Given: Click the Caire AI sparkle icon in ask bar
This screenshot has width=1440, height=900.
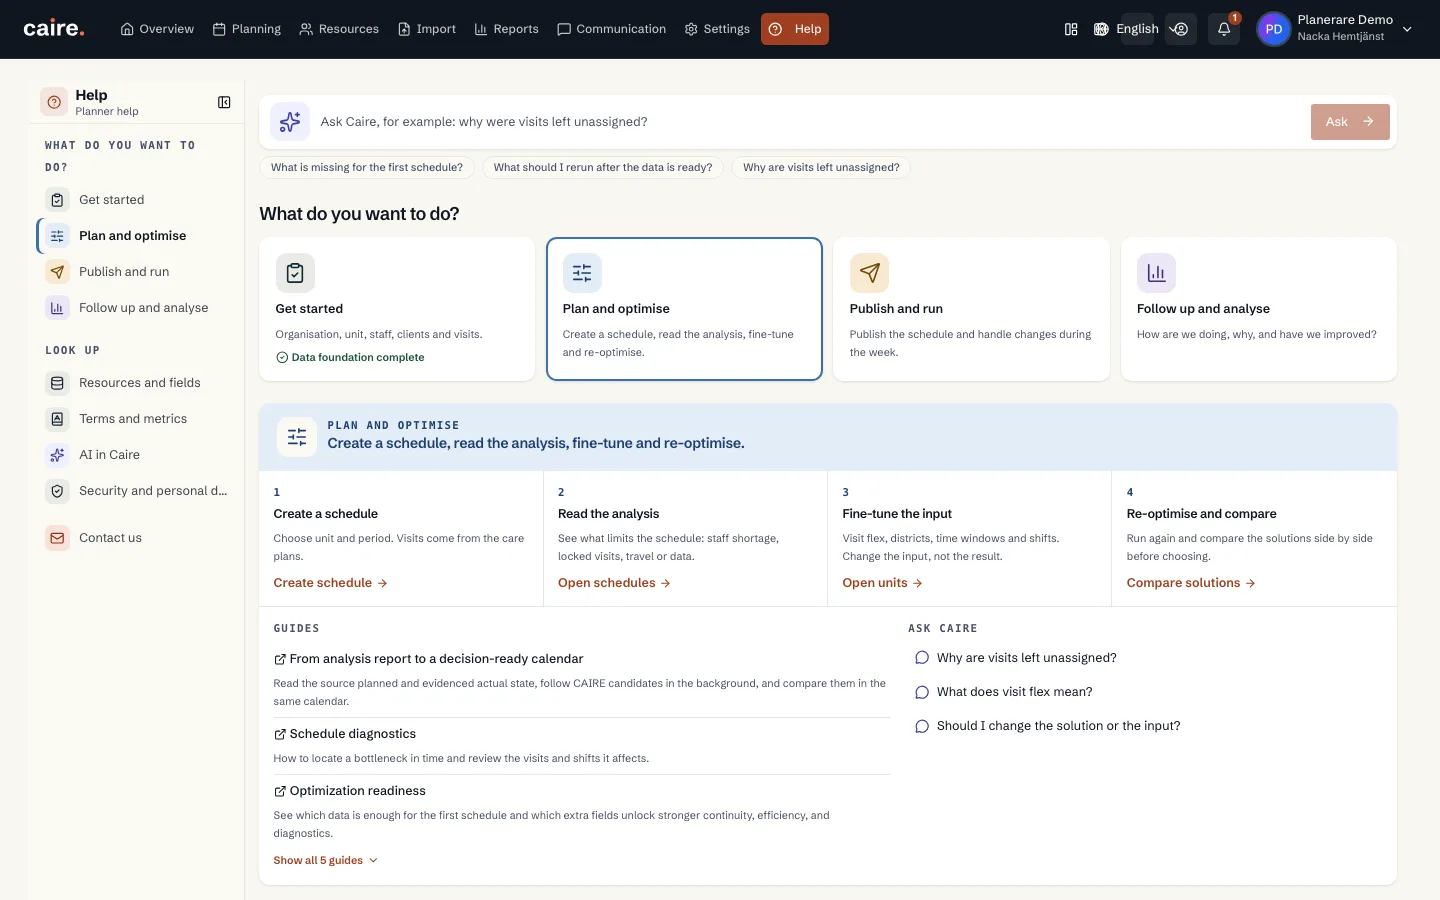Looking at the screenshot, I should coord(290,122).
